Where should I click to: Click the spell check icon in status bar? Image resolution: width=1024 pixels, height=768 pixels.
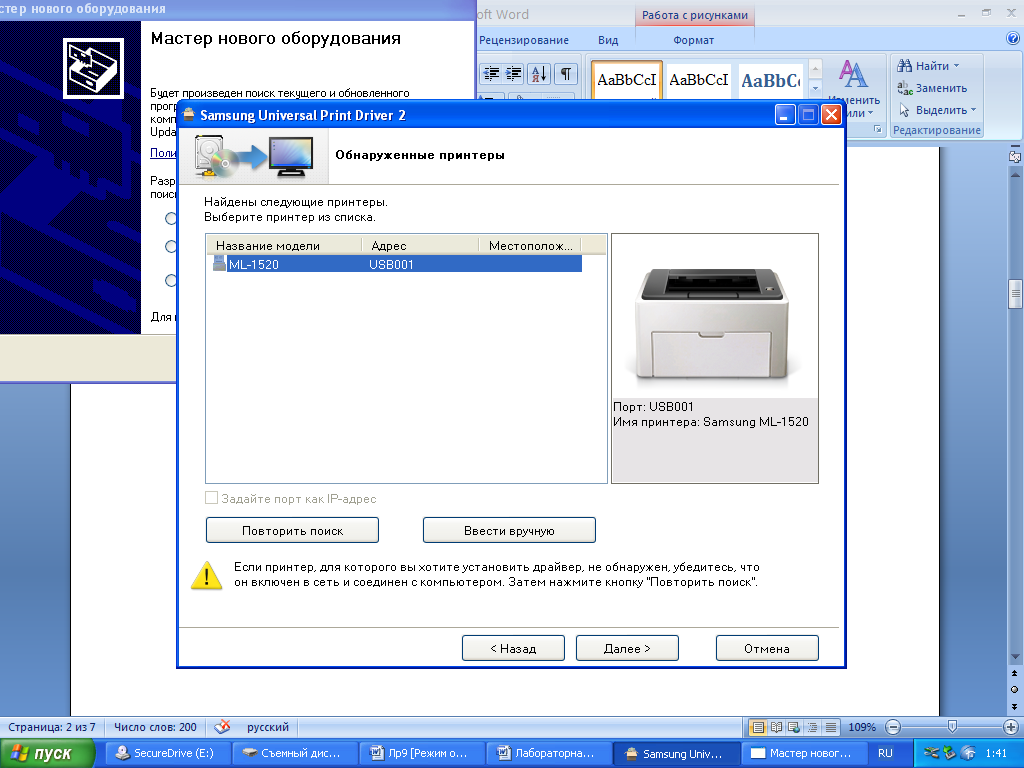(222, 727)
